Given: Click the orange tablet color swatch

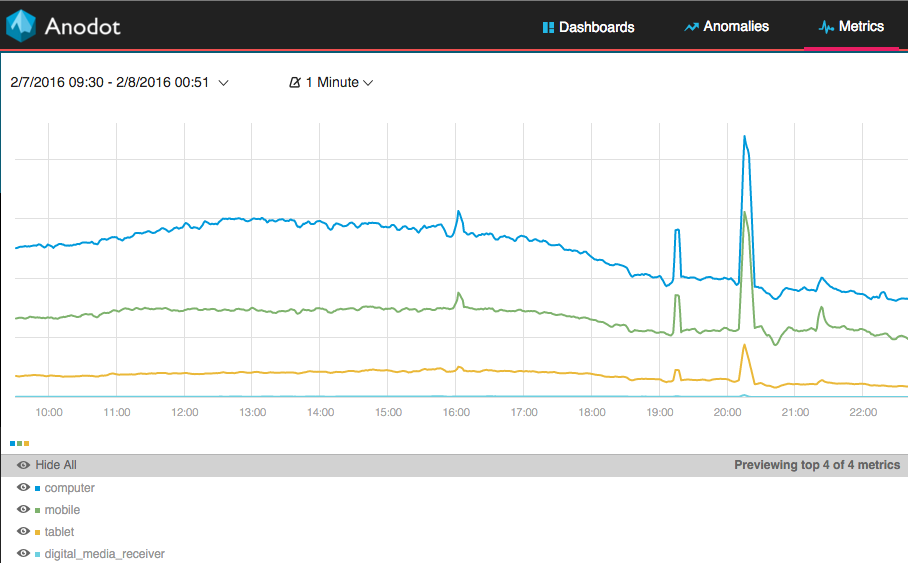Looking at the screenshot, I should pos(38,533).
